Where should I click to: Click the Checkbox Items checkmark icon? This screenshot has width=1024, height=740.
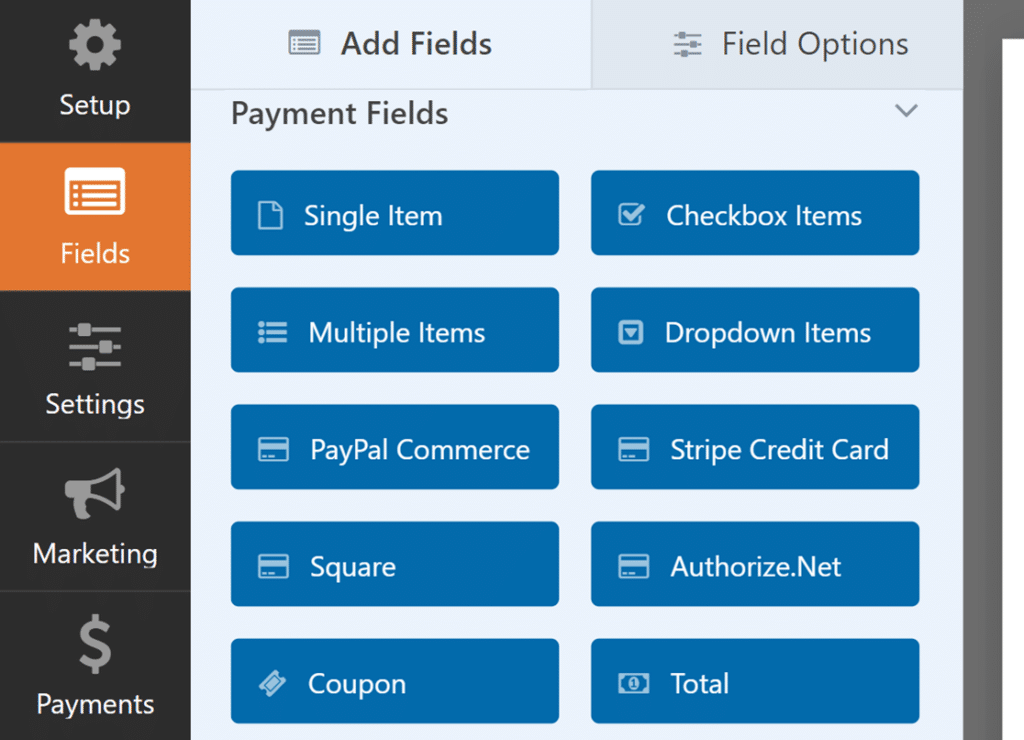(631, 215)
